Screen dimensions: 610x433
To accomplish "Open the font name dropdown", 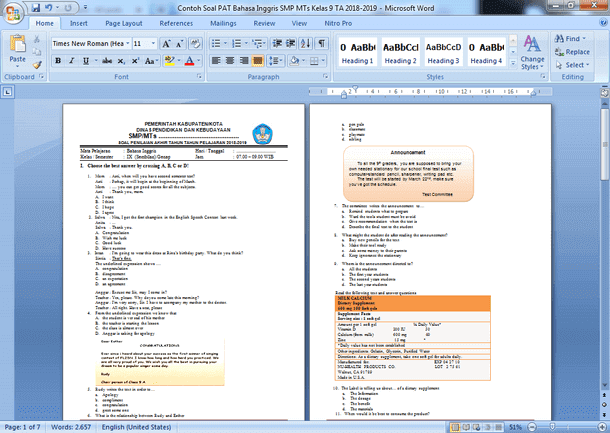I will coord(128,44).
